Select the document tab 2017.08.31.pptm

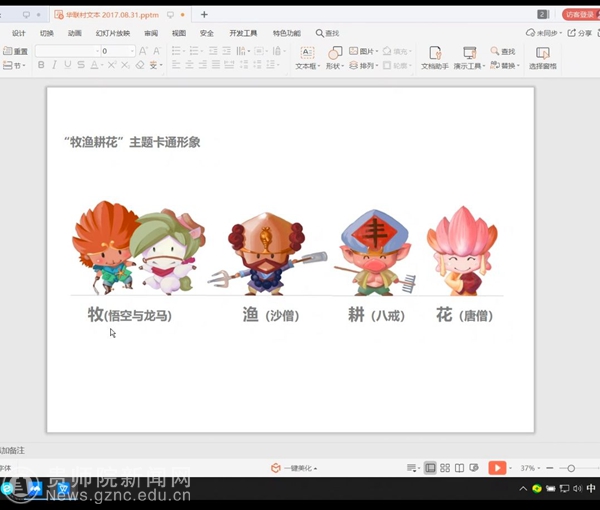[112, 15]
